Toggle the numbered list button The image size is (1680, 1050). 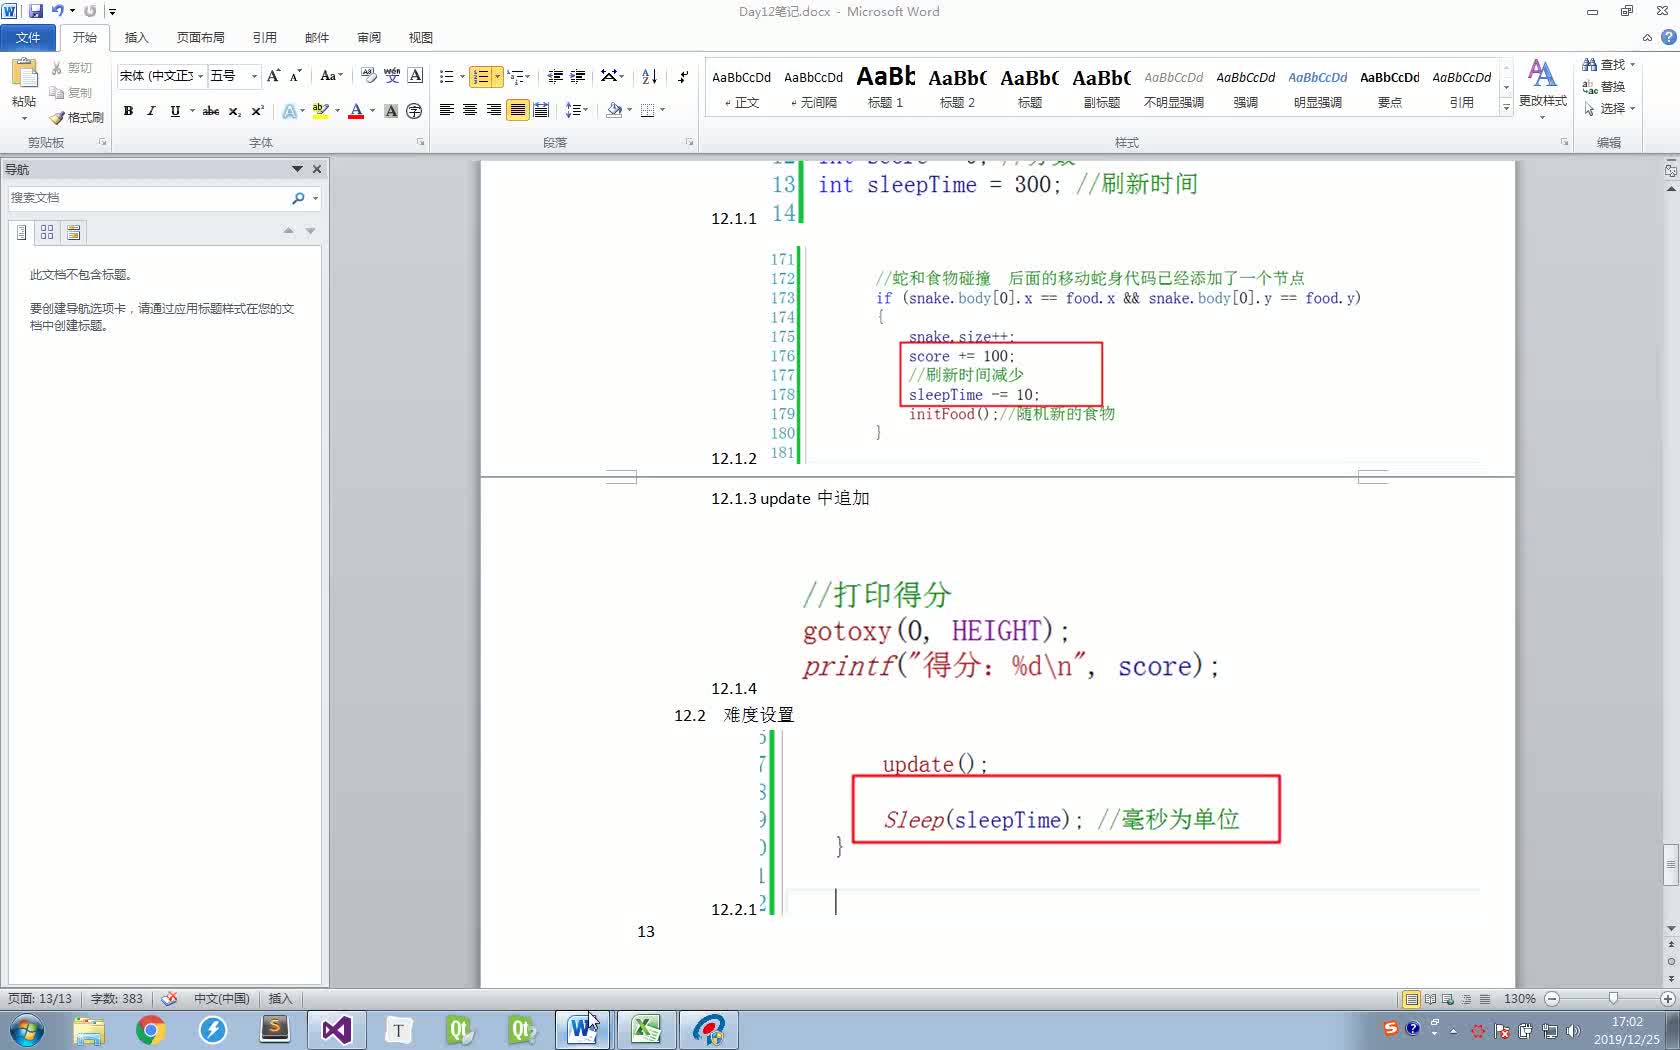(x=481, y=76)
